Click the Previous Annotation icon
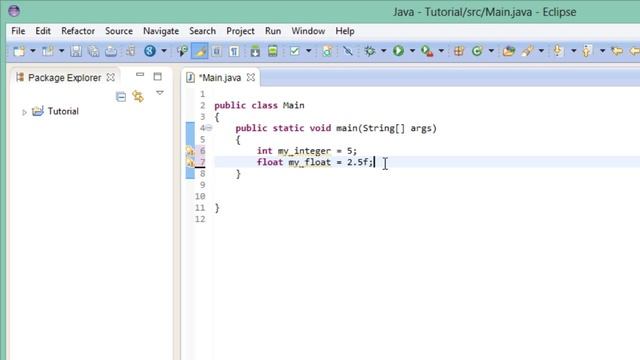This screenshot has height=360, width=640. pos(587,51)
